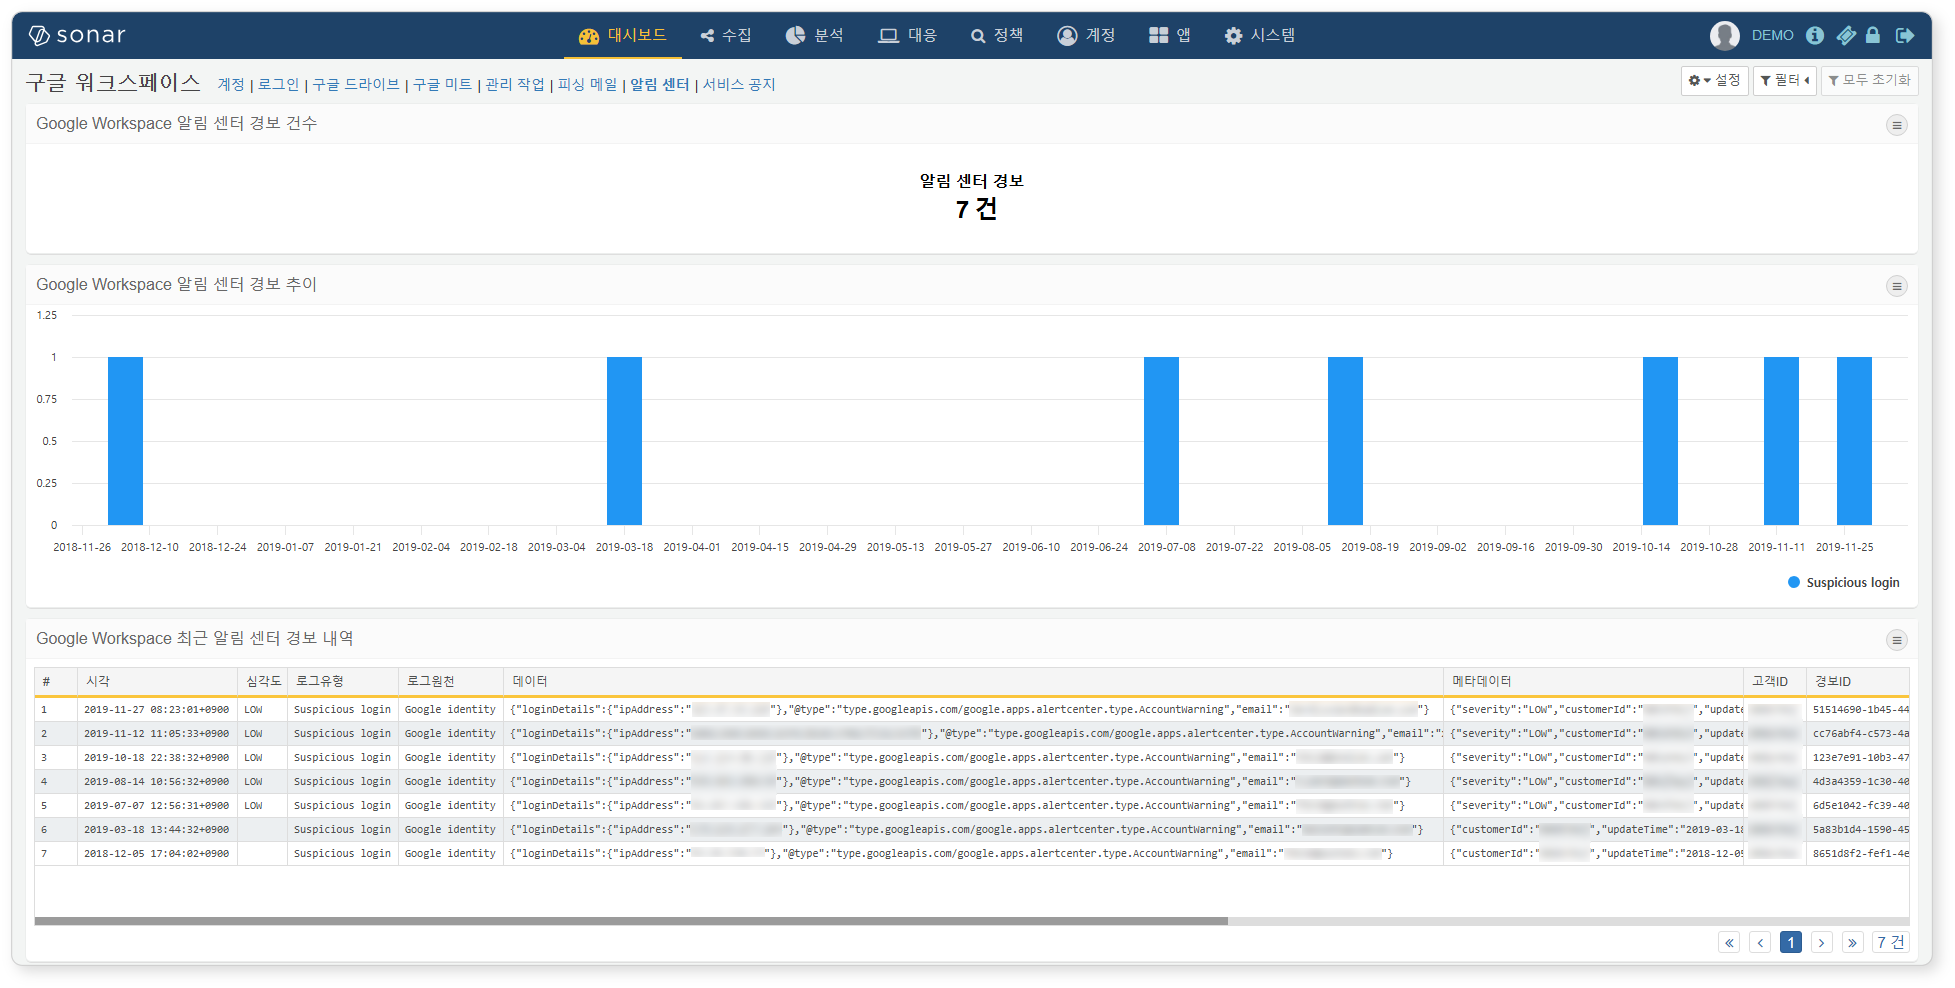The width and height of the screenshot is (1955, 988).
Task: Expand the 필터 panel button
Action: [1784, 80]
